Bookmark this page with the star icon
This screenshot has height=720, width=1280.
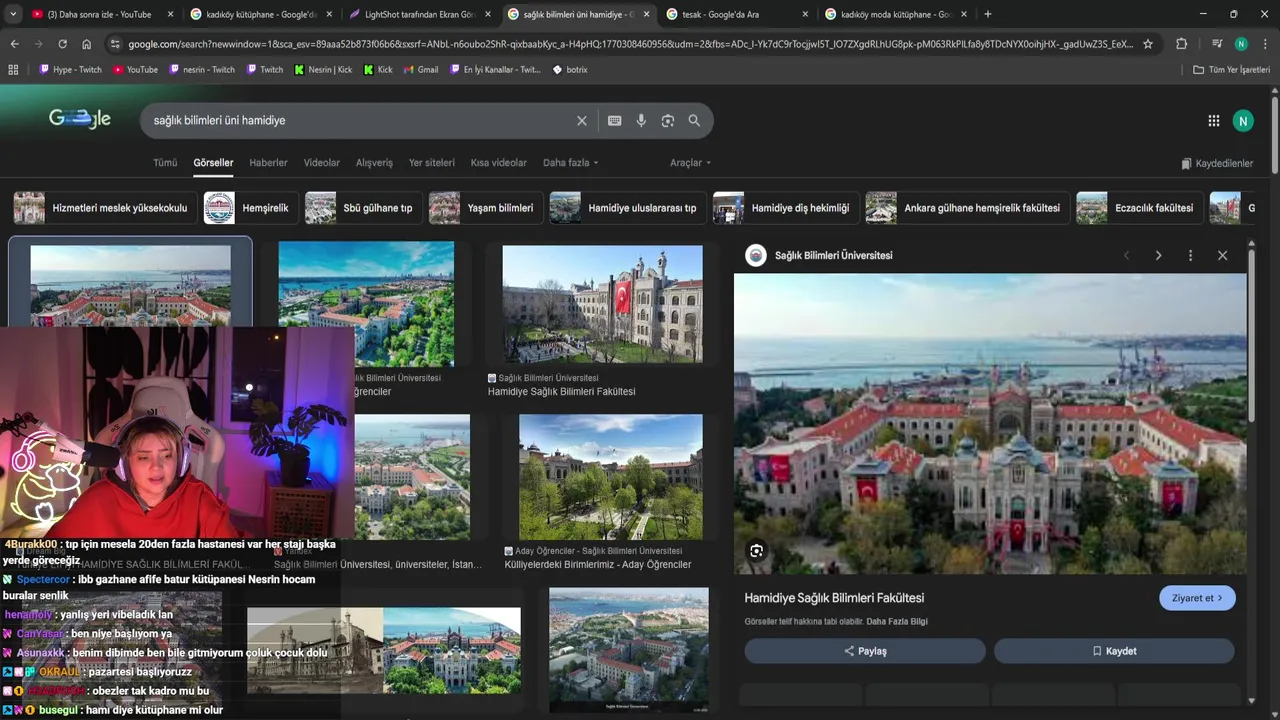point(1148,44)
